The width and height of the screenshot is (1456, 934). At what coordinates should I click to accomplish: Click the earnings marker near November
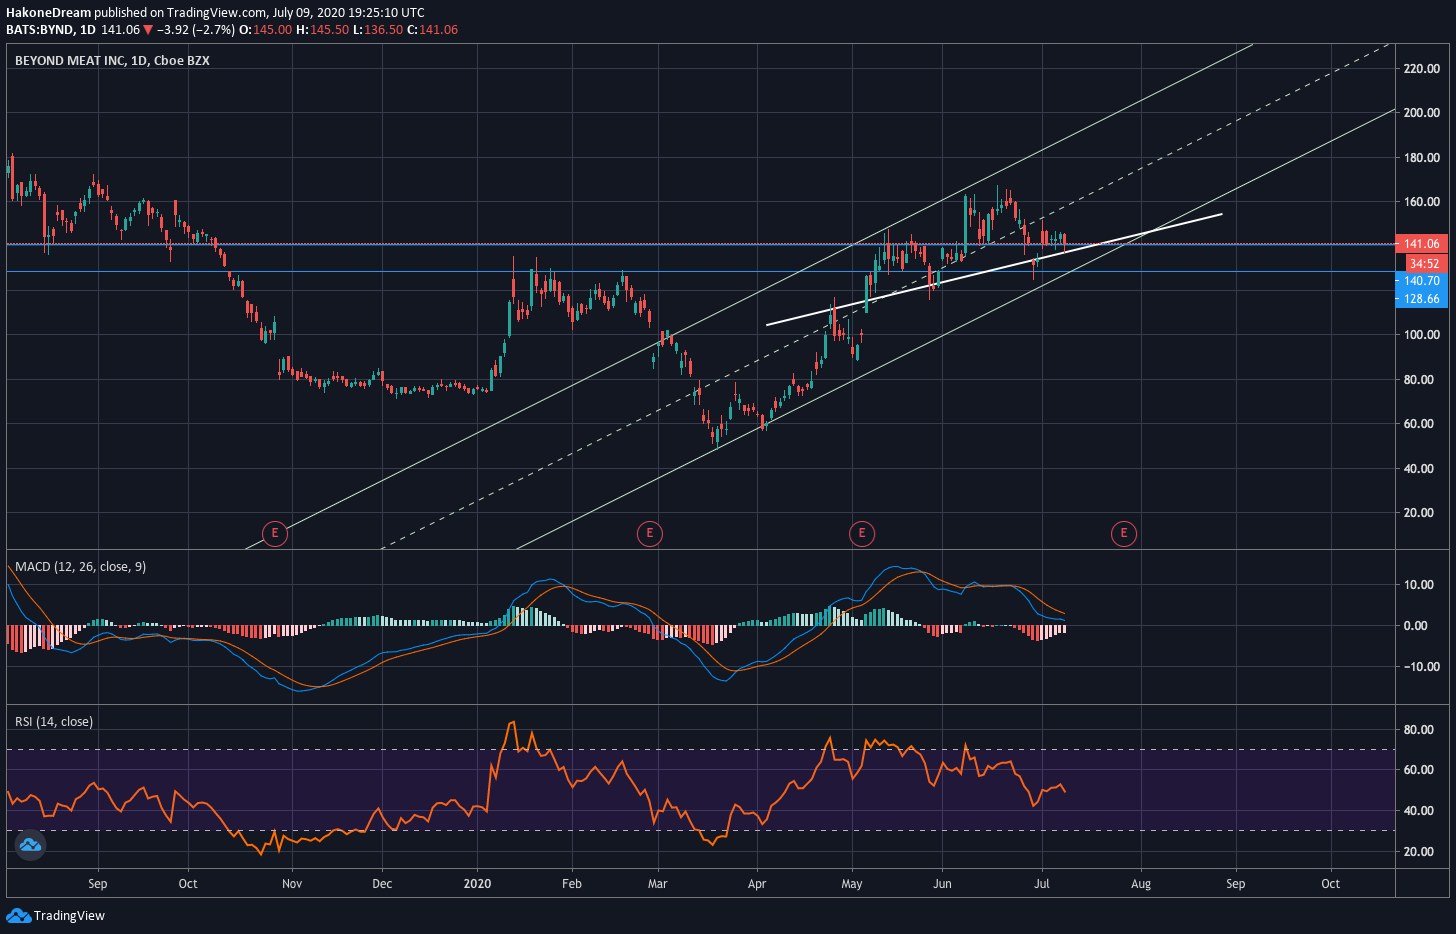pos(274,533)
